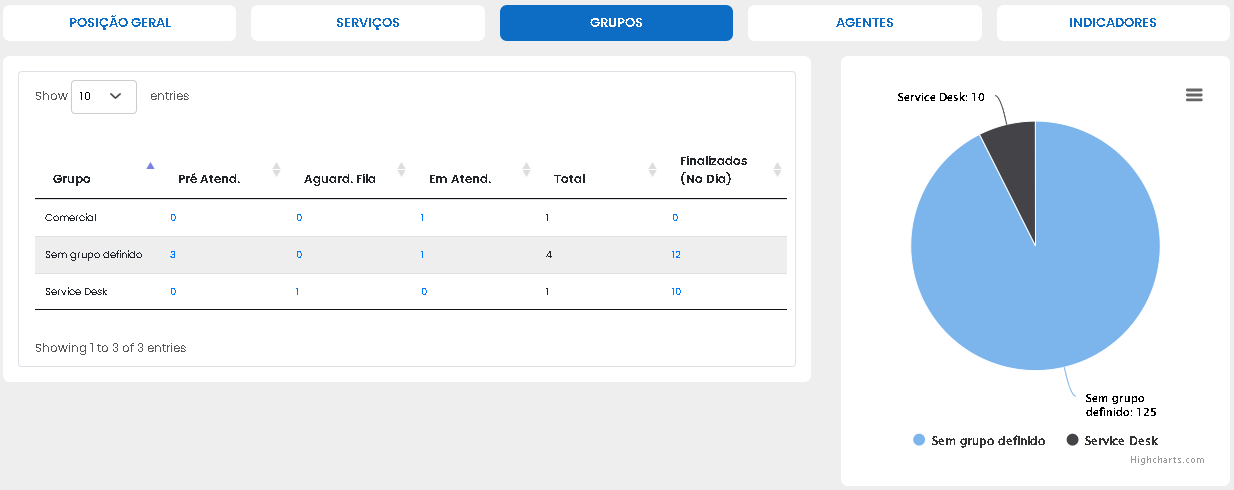This screenshot has width=1234, height=490.
Task: Open the Highcharts.com credit link
Action: (1167, 460)
